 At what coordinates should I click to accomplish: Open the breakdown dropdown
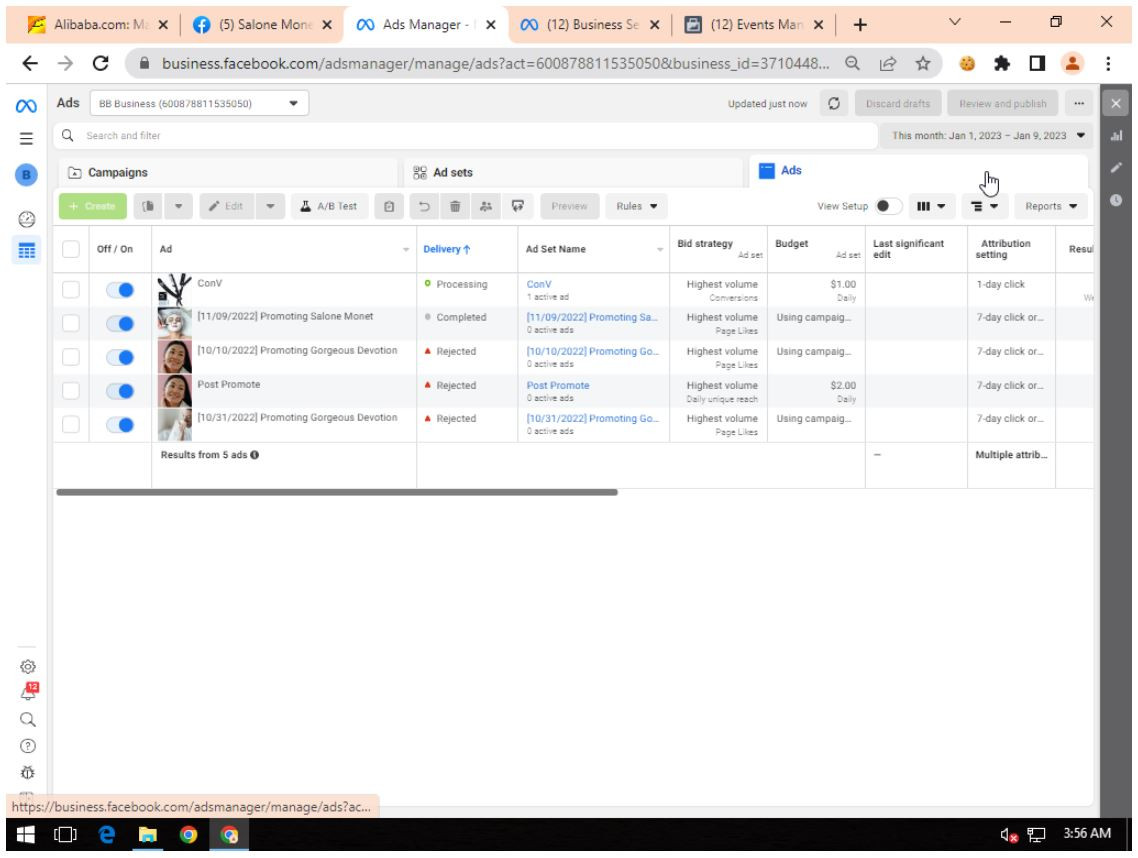[x=985, y=206]
